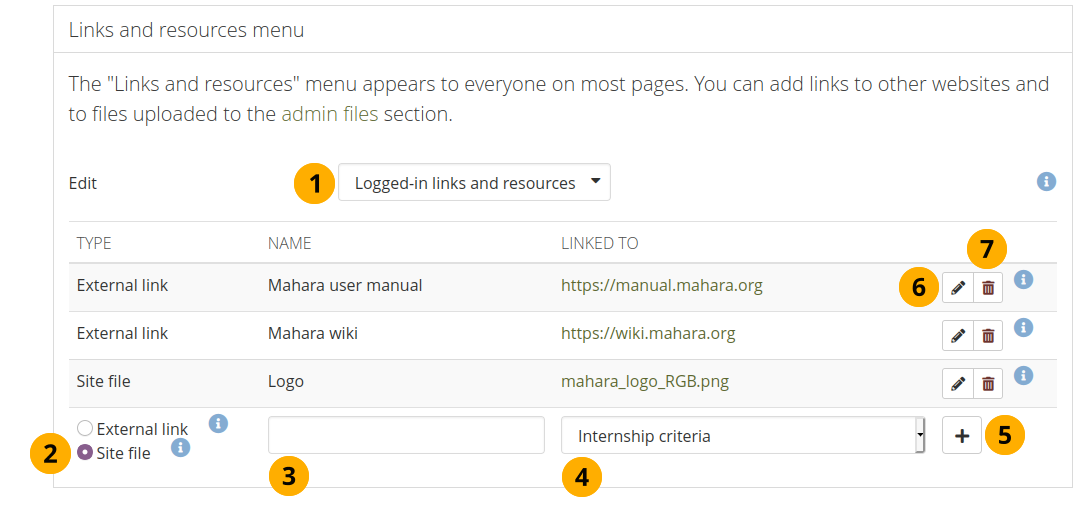Delete the Mahara user manual entry
The width and height of the screenshot is (1082, 507).
[x=988, y=287]
